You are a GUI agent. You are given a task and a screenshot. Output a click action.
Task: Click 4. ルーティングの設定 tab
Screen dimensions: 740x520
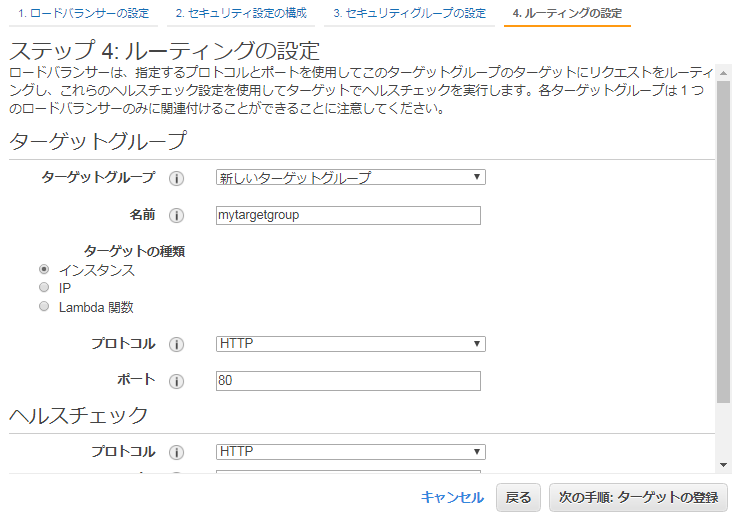pyautogui.click(x=567, y=14)
